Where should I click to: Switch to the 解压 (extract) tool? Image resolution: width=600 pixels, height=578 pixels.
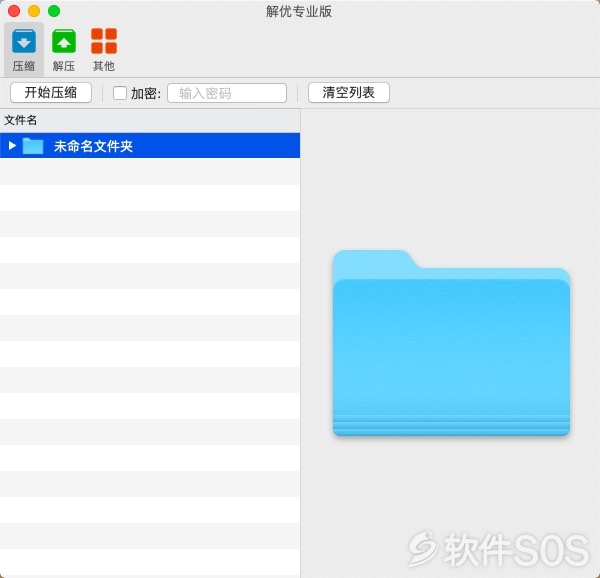point(64,49)
